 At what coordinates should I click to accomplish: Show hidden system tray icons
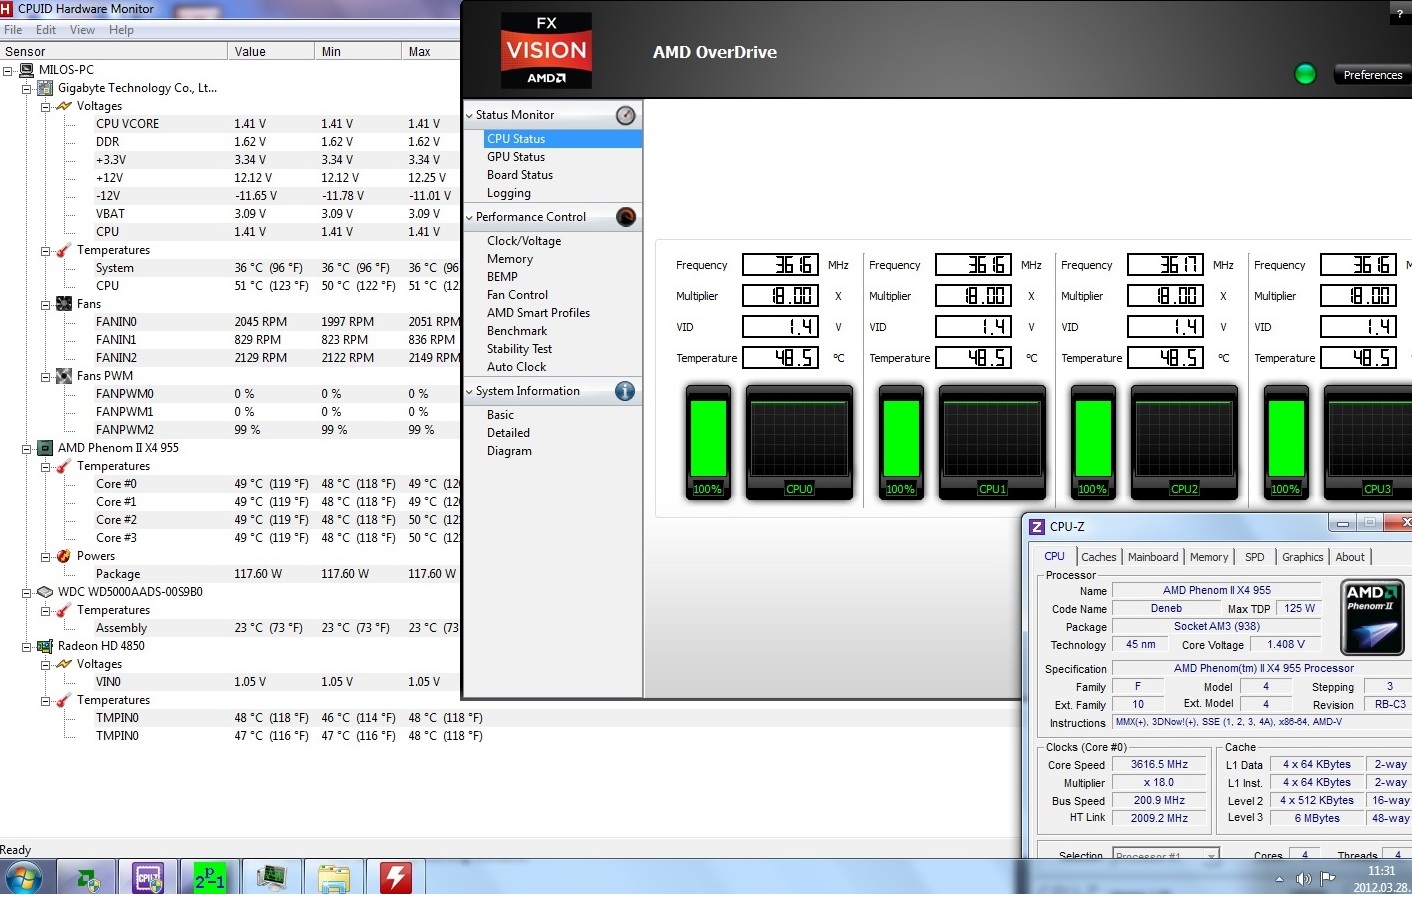pyautogui.click(x=1279, y=879)
